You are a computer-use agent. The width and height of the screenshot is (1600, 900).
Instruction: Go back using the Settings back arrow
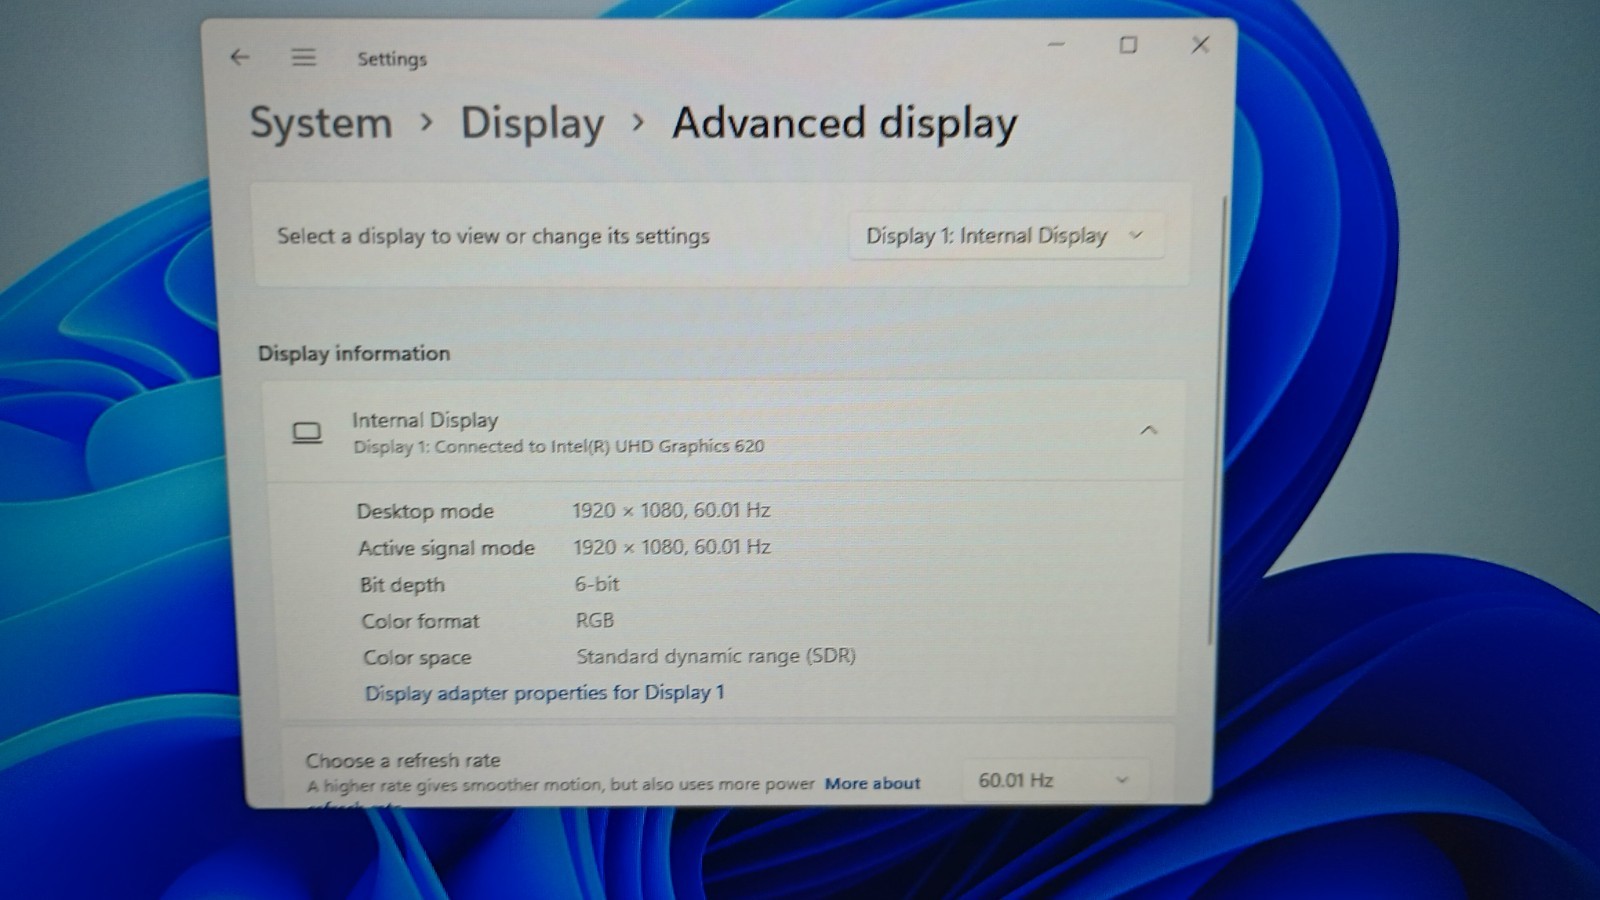[x=240, y=57]
